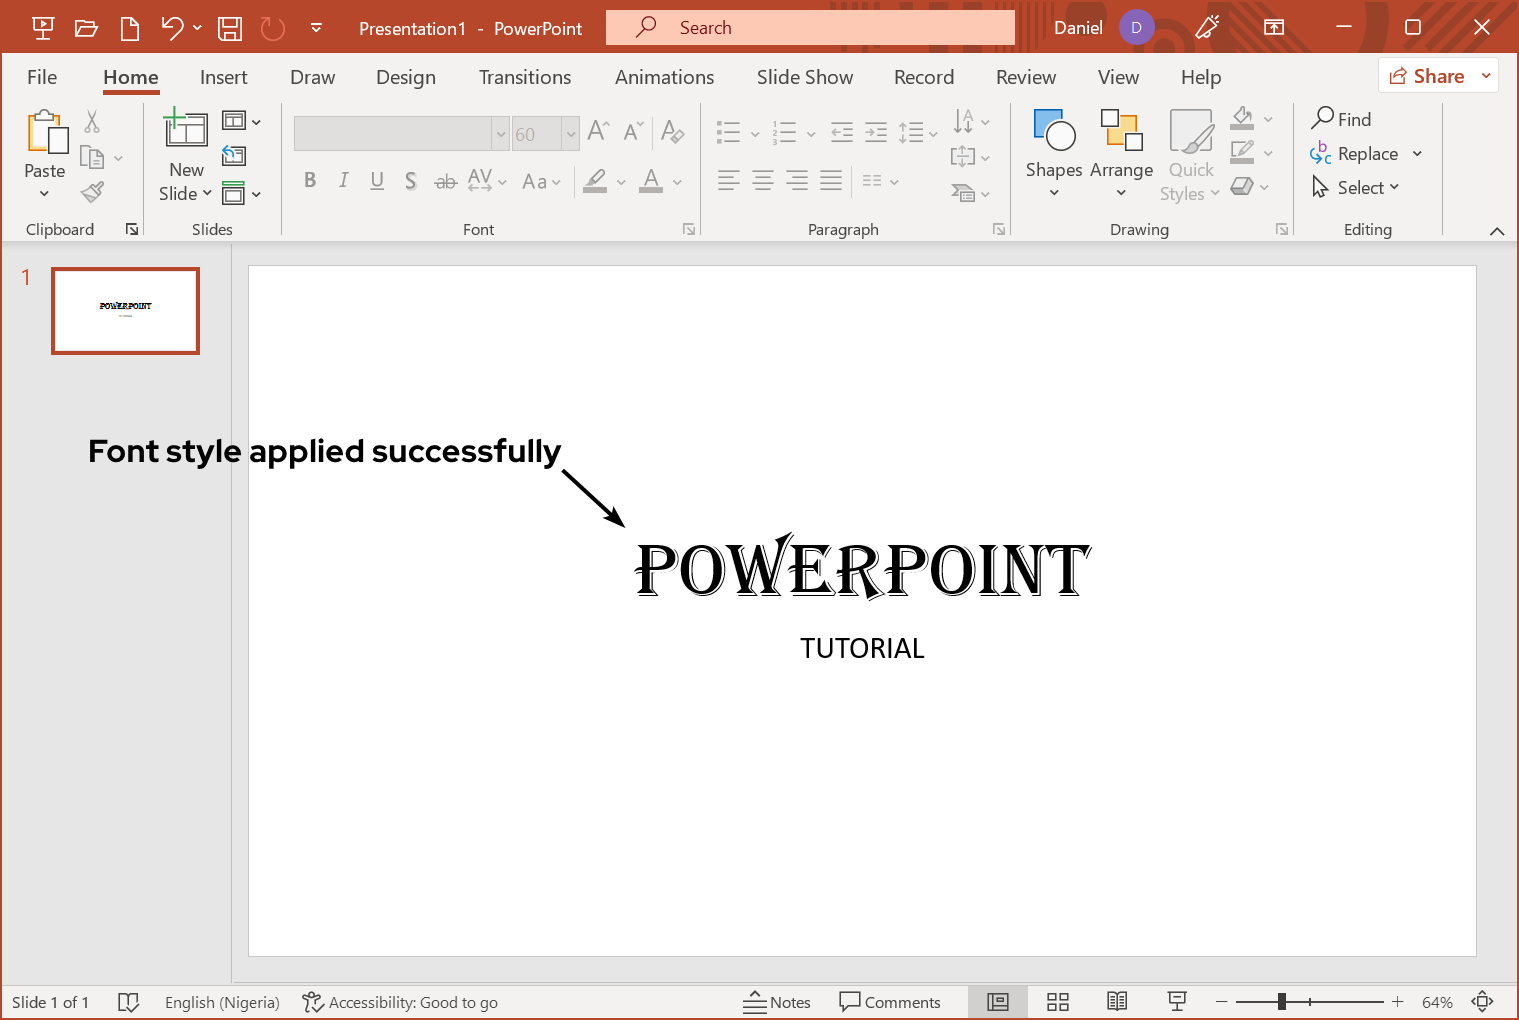
Task: Open Replace in the Editing group
Action: [1368, 153]
